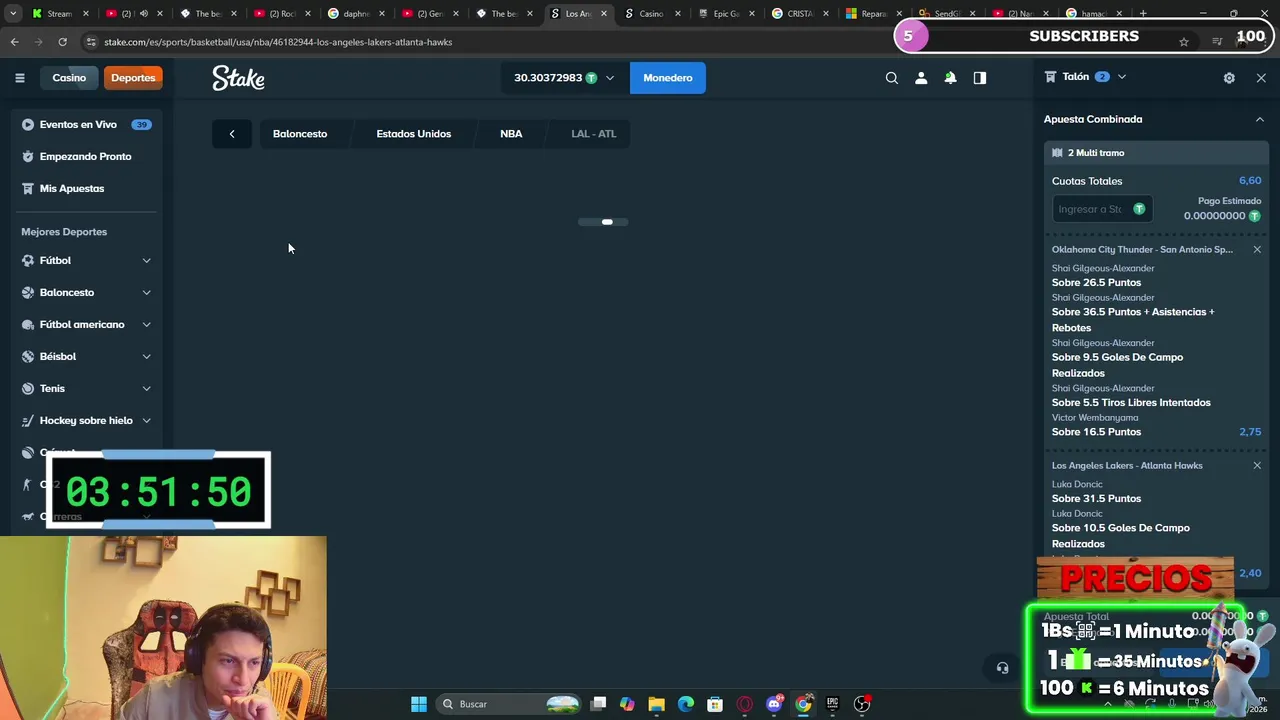This screenshot has height=720, width=1280.
Task: Collapse the Apuesta Combinada section
Action: coord(1260,119)
